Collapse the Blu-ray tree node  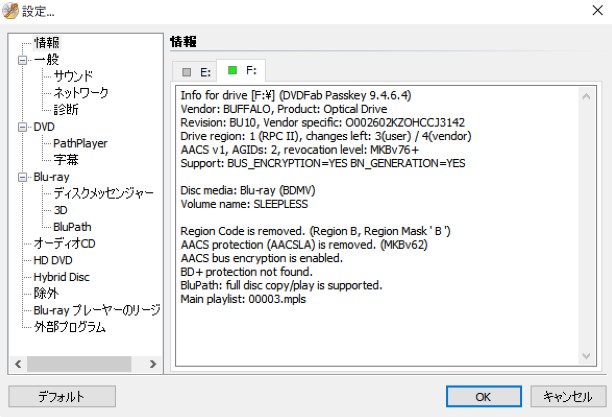[x=23, y=177]
